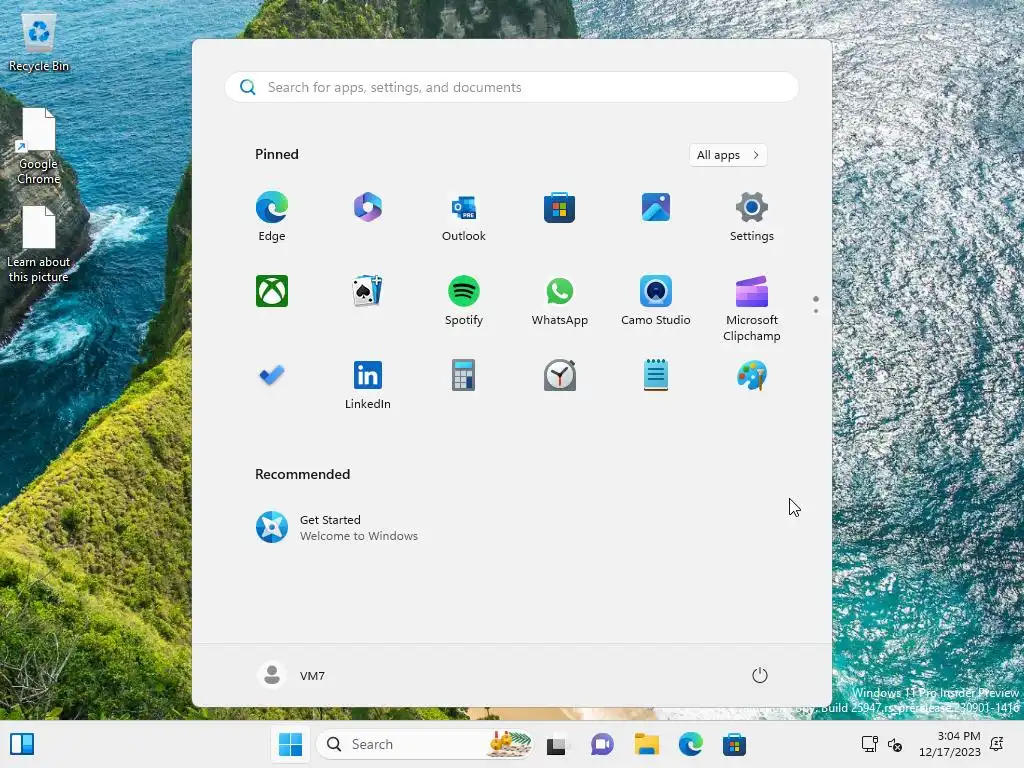1024x768 pixels.
Task: Select the Recycle Bin desktop icon
Action: 39,42
